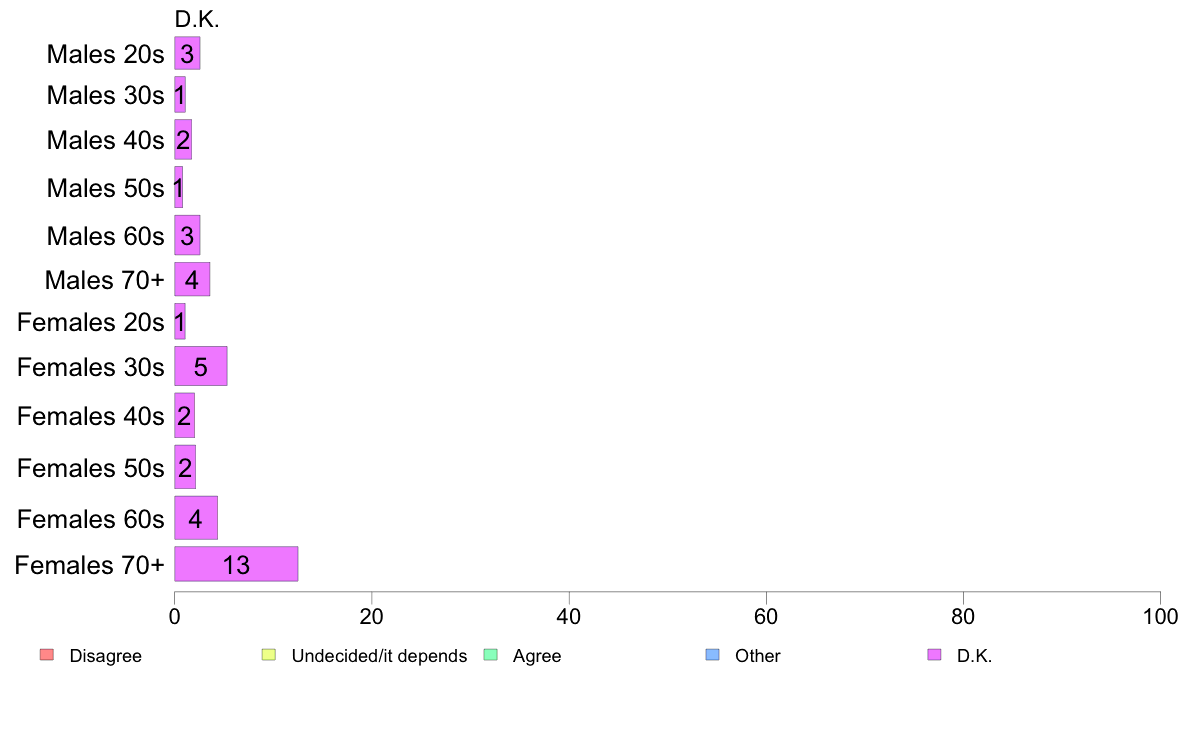
Task: Click the Males 50s row label
Action: (105, 188)
